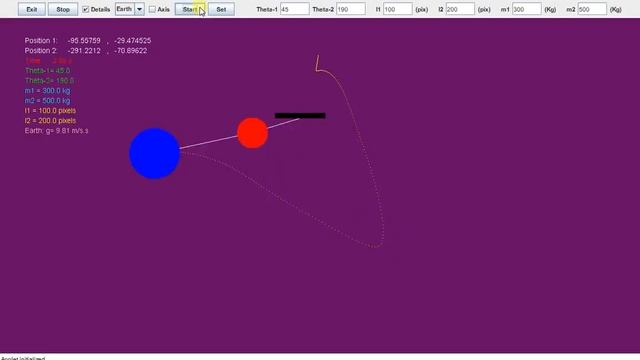
Task: Apply parameters with the Set button
Action: tap(221, 9)
